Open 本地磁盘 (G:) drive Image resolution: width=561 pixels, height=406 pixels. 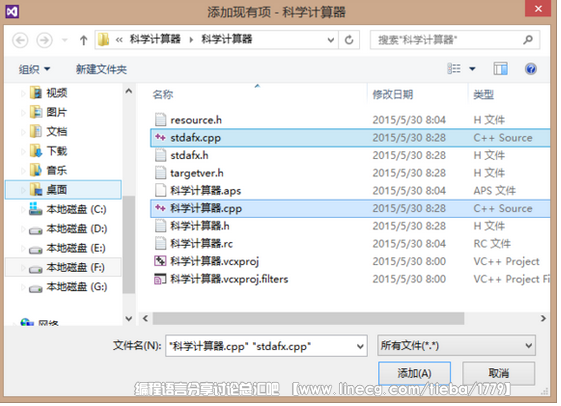[77, 287]
